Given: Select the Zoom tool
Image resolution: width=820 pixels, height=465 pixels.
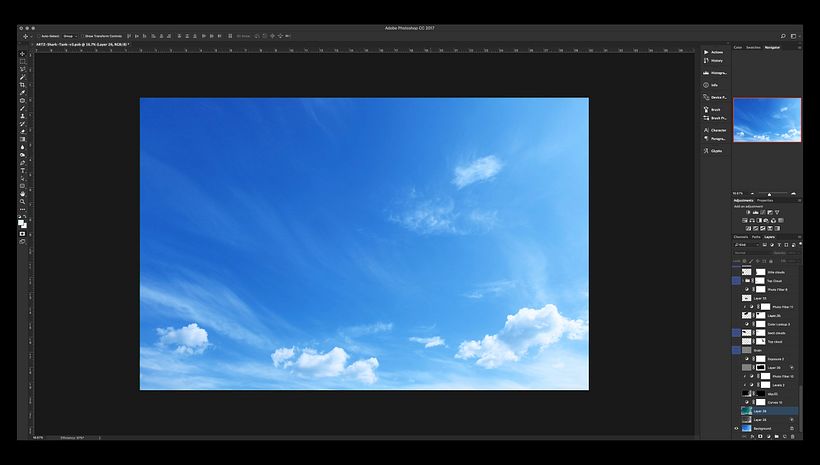Looking at the screenshot, I should [23, 202].
